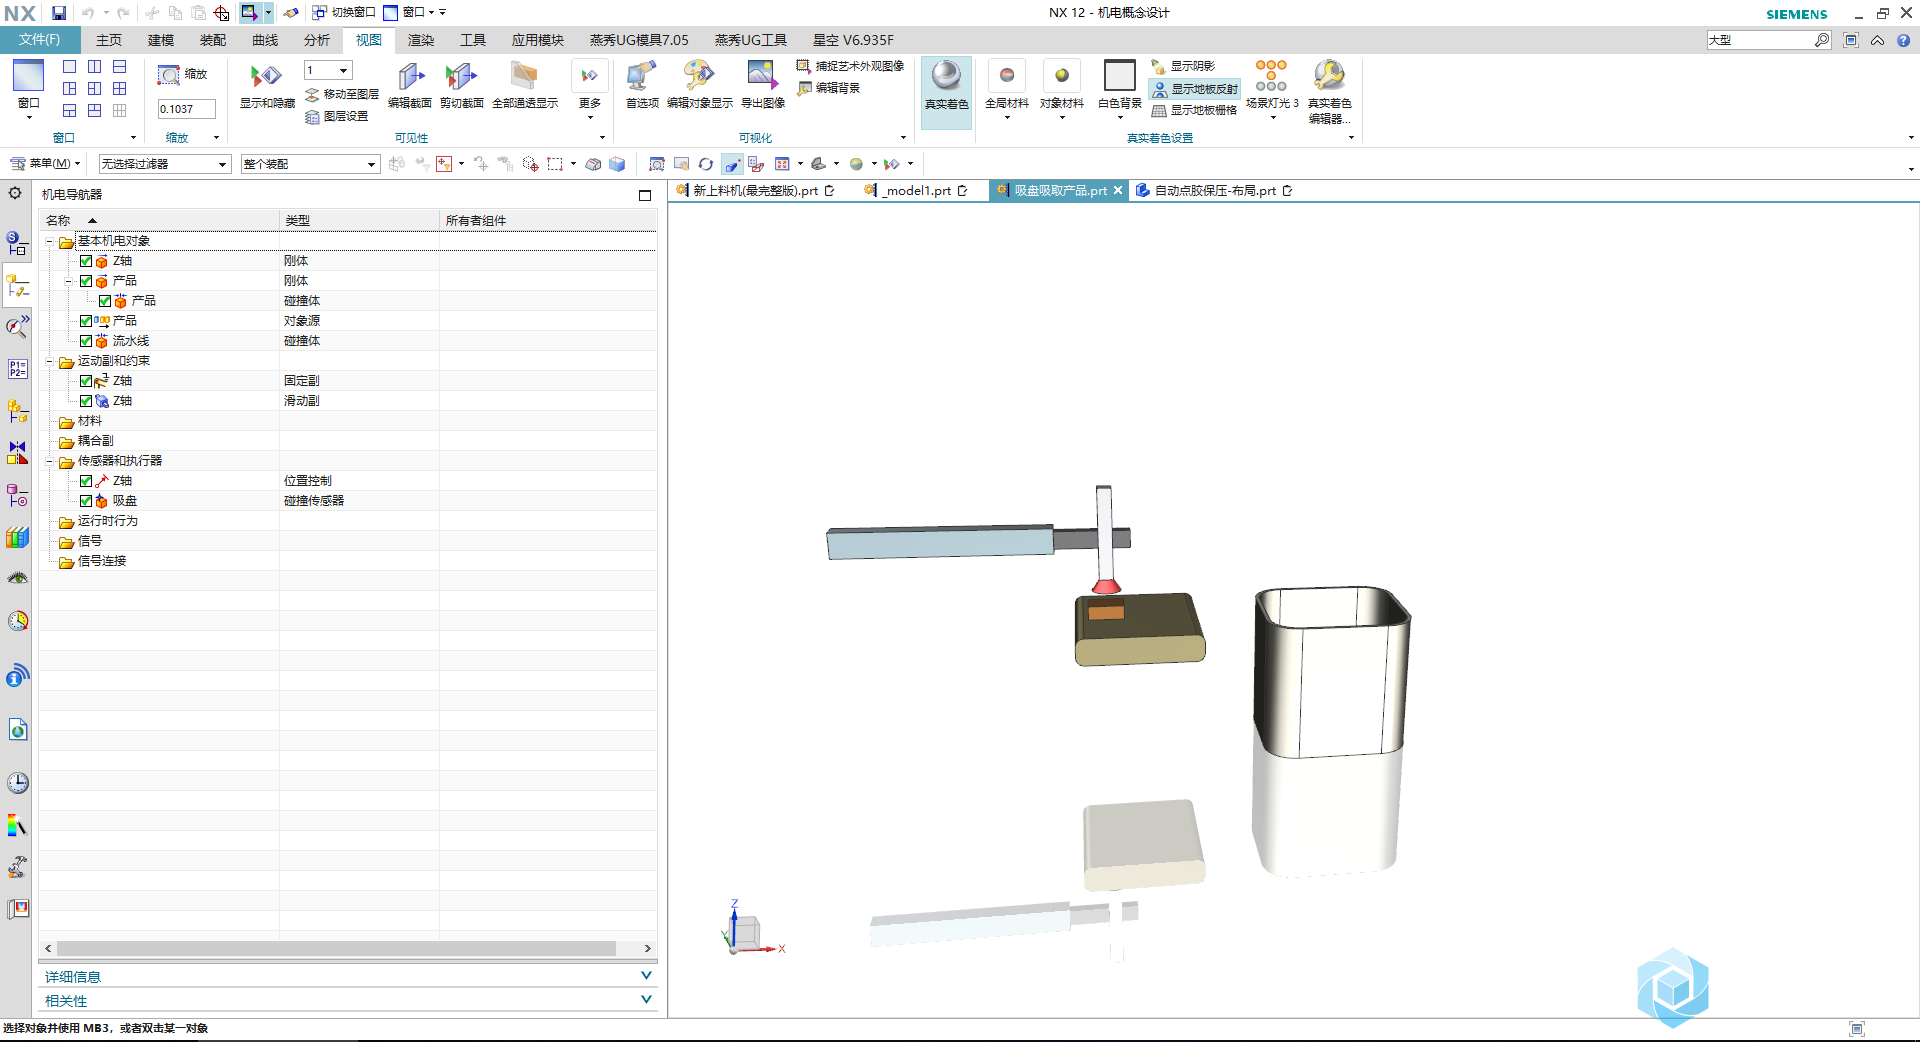Click the Help question mark icon
Image resolution: width=1920 pixels, height=1042 pixels.
[1903, 40]
